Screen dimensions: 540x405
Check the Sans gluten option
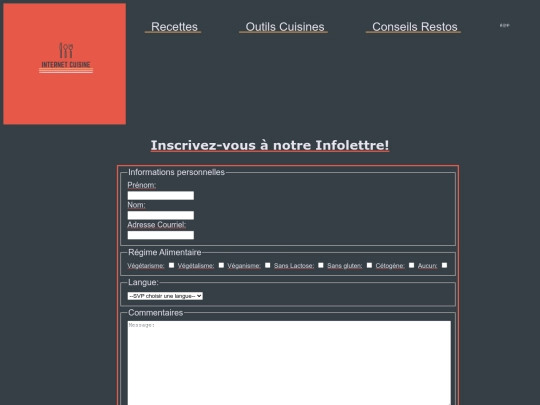pos(369,265)
